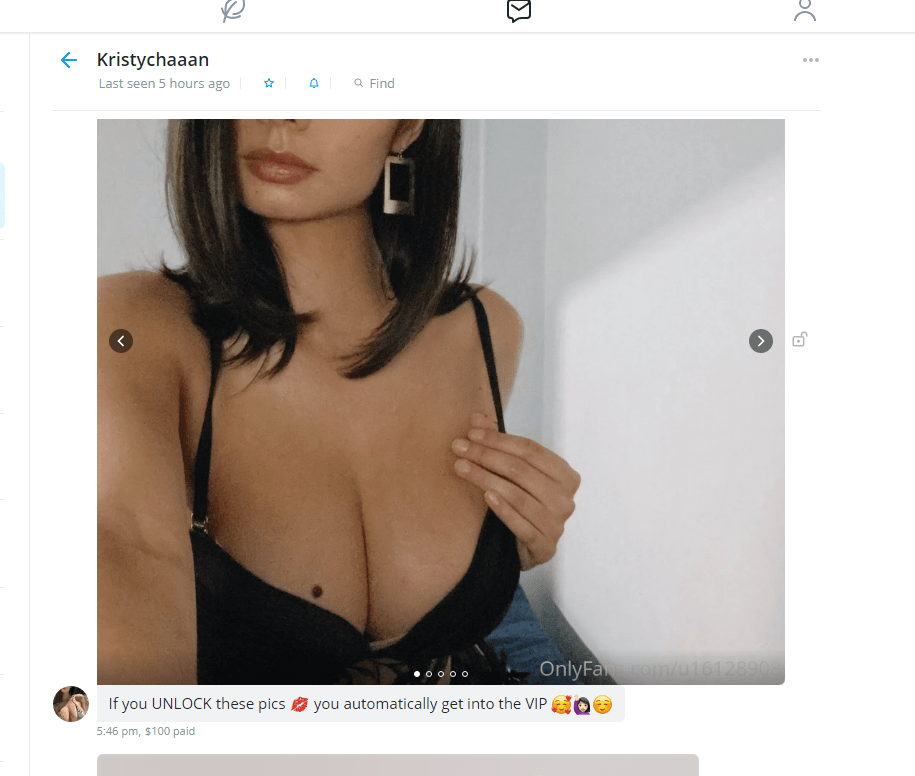Select the second carousel dot

(429, 674)
